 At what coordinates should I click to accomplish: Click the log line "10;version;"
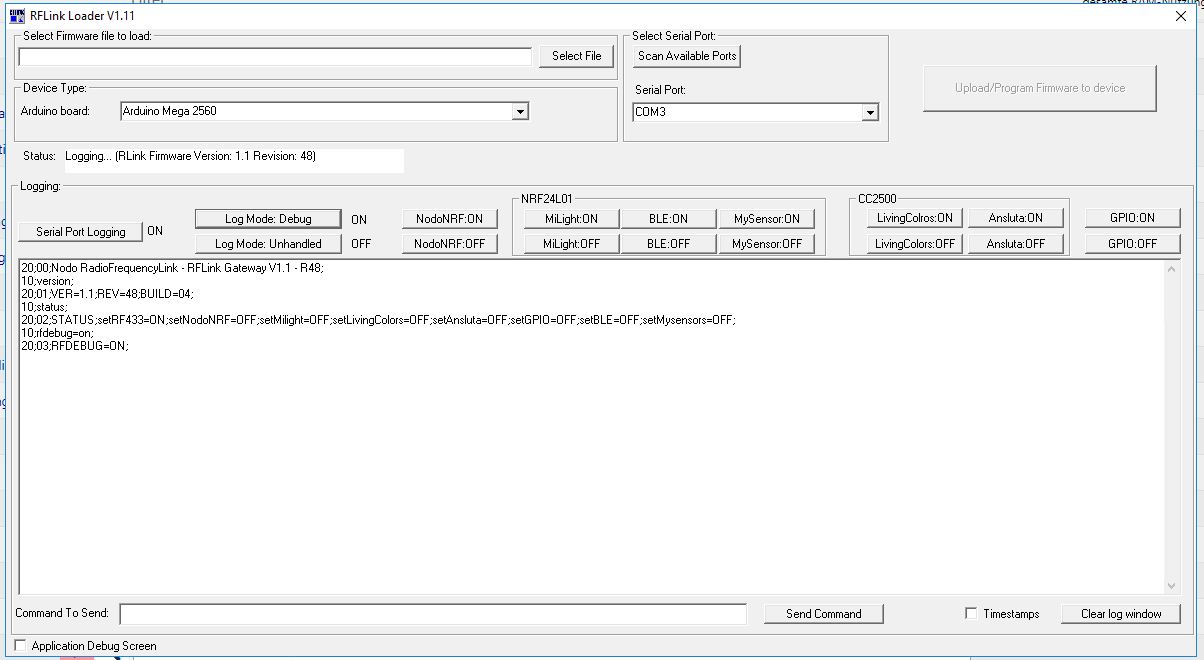48,281
